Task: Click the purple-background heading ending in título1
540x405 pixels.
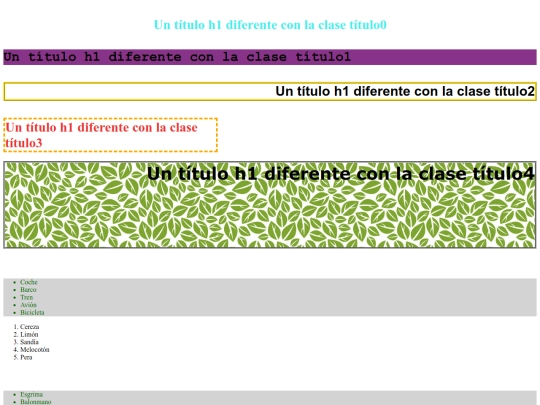Action: (x=270, y=57)
